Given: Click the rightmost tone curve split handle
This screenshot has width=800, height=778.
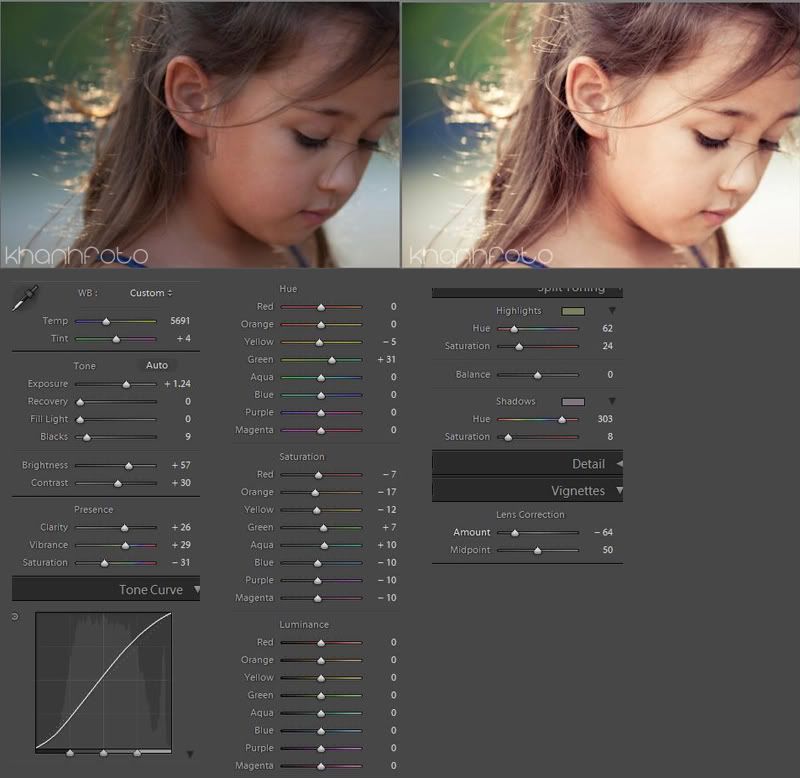Looking at the screenshot, I should tap(137, 753).
